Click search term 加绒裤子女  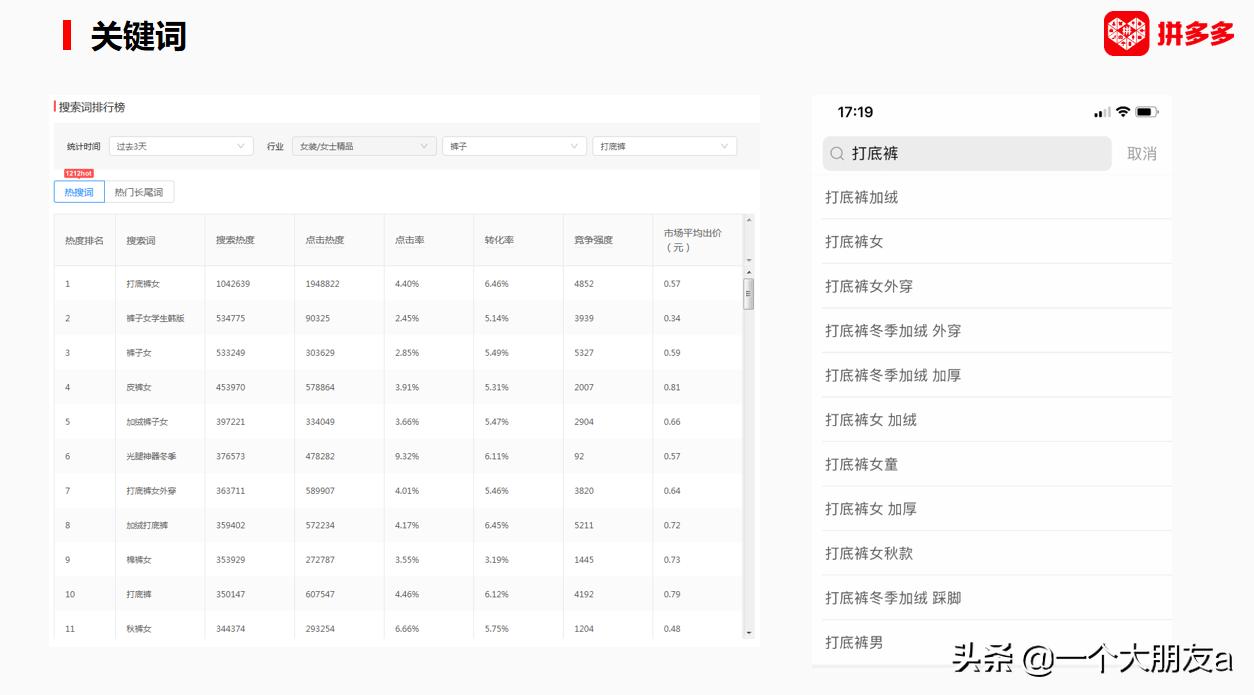[x=147, y=422]
